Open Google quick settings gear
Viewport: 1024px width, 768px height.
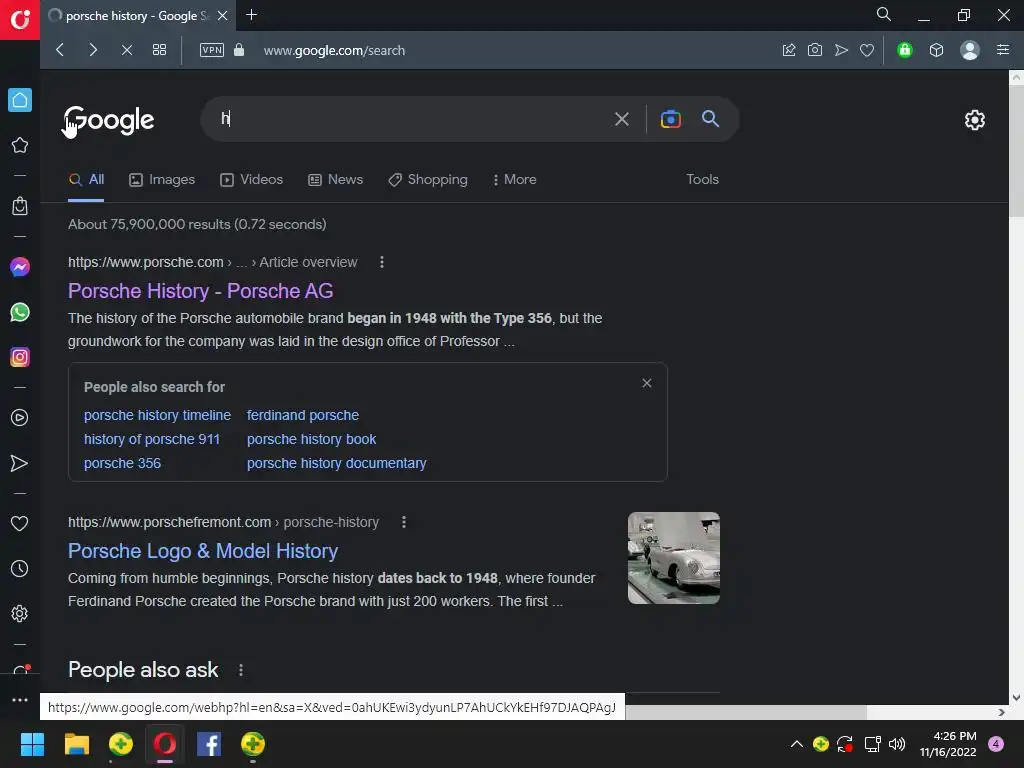(974, 120)
